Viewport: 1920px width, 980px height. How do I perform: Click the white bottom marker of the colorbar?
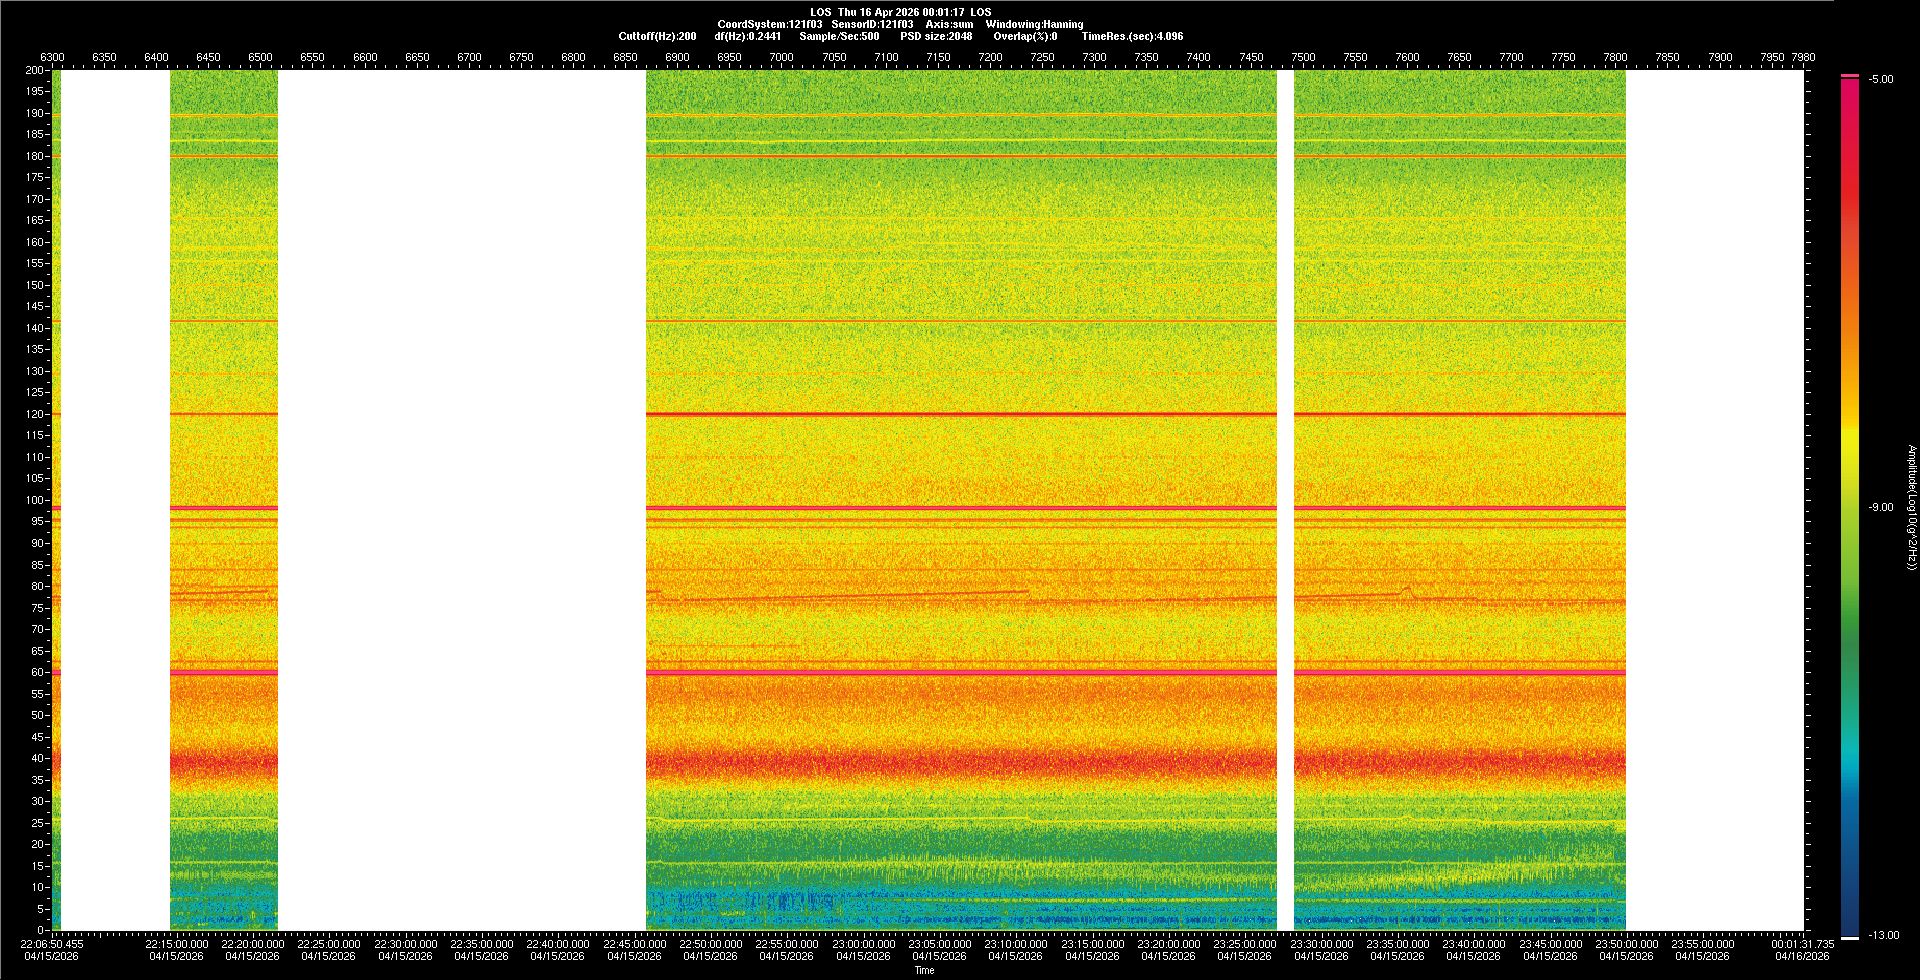click(x=1850, y=937)
